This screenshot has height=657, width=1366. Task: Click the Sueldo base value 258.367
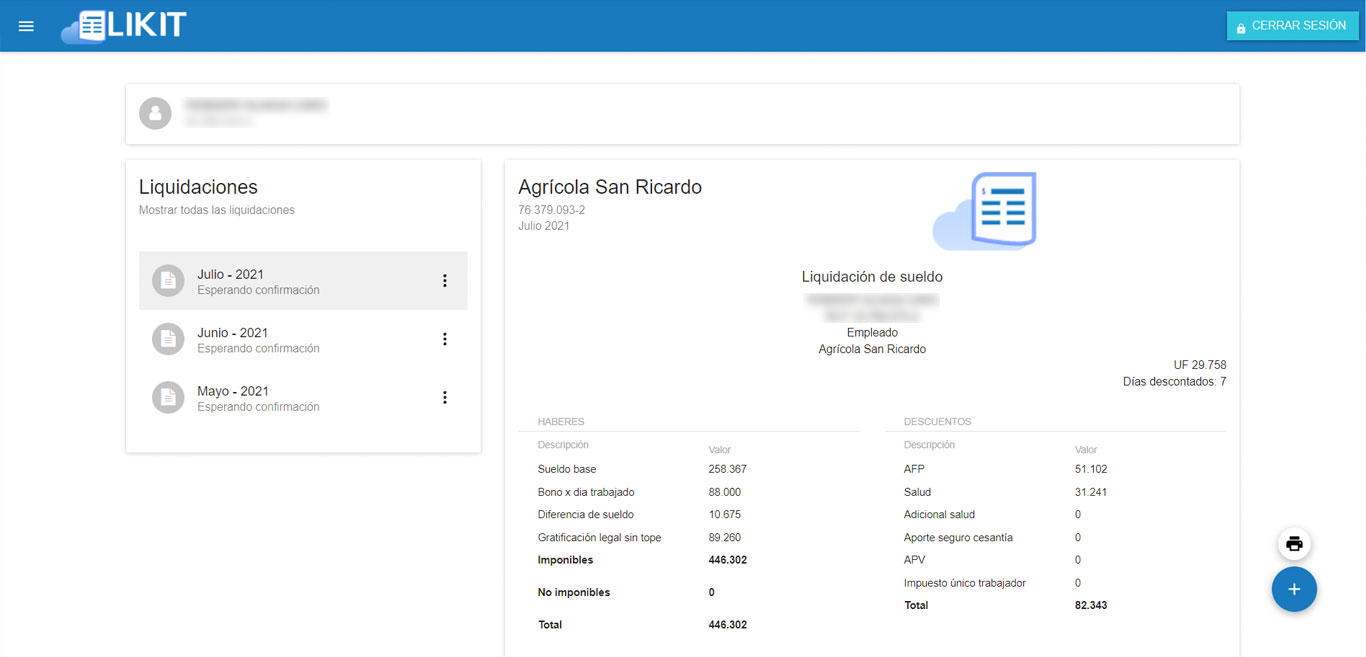tap(728, 469)
